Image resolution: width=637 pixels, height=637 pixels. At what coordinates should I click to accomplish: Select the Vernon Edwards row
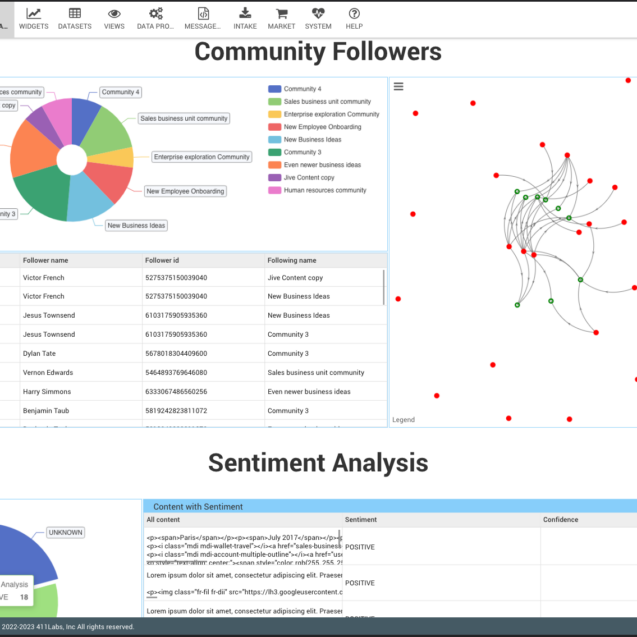tap(193, 373)
